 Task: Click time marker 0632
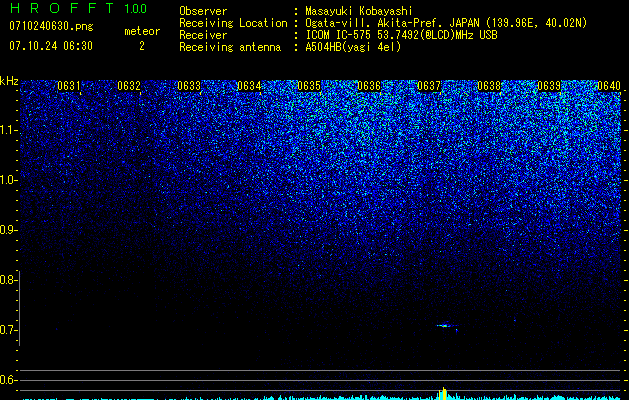[x=129, y=86]
